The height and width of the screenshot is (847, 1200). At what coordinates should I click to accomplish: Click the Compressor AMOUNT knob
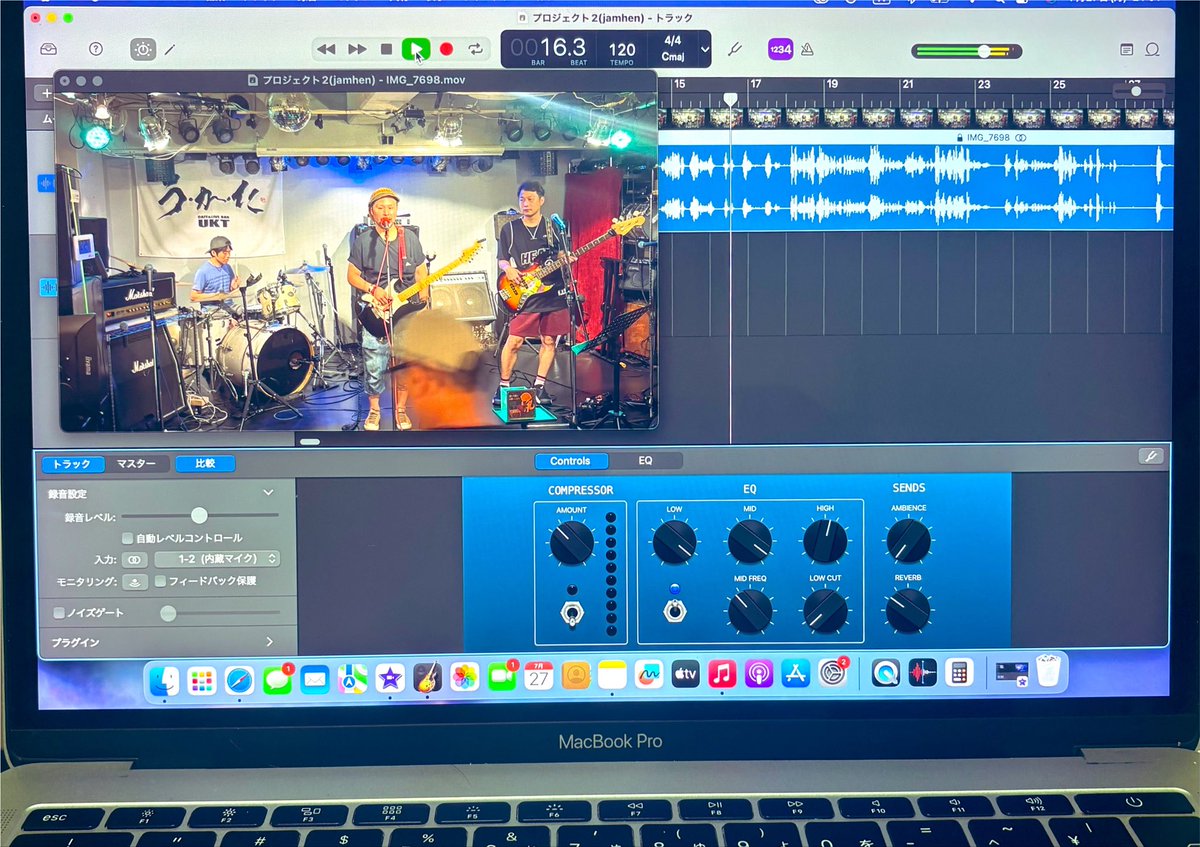(x=571, y=543)
